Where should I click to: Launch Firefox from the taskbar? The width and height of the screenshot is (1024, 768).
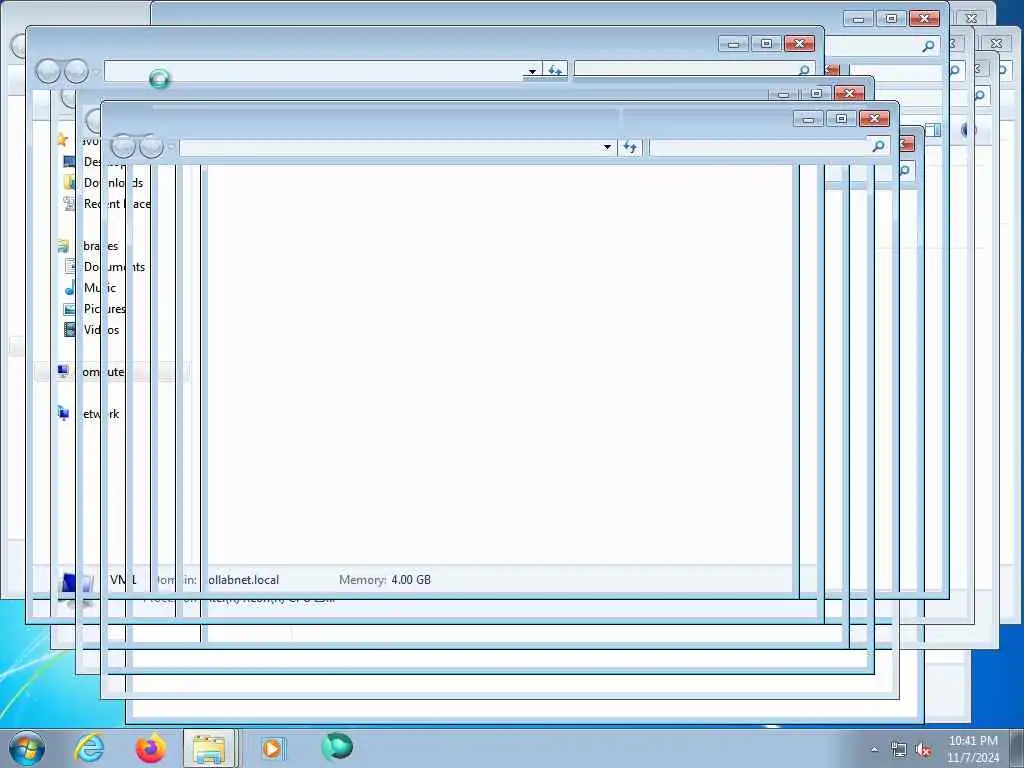pyautogui.click(x=150, y=748)
